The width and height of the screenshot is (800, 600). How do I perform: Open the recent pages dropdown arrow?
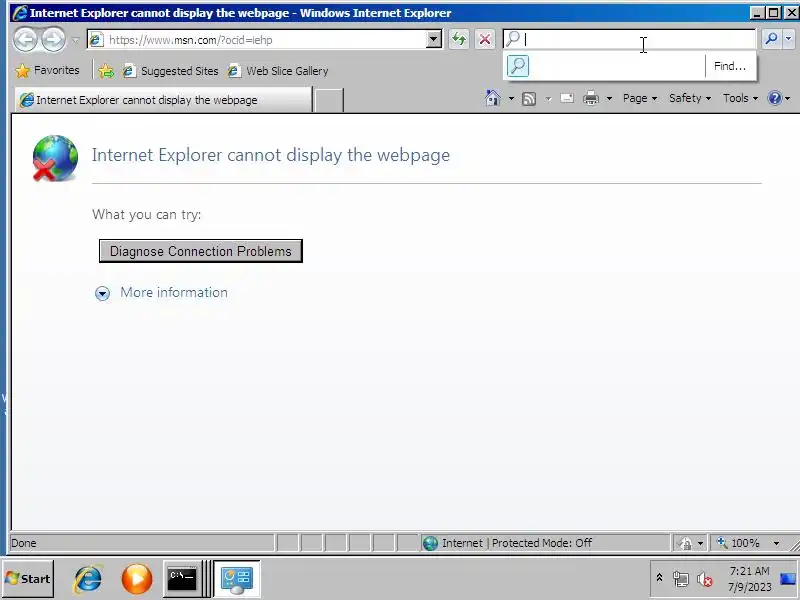pos(76,40)
